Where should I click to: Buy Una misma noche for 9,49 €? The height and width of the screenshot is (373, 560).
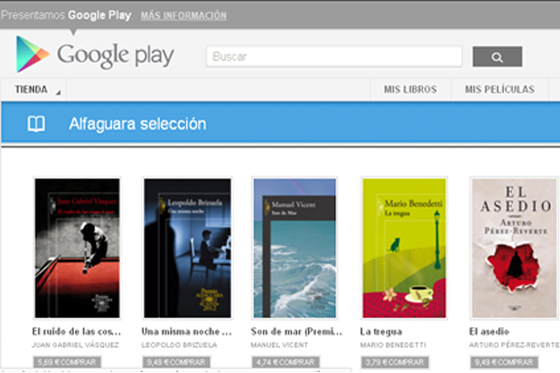176,362
